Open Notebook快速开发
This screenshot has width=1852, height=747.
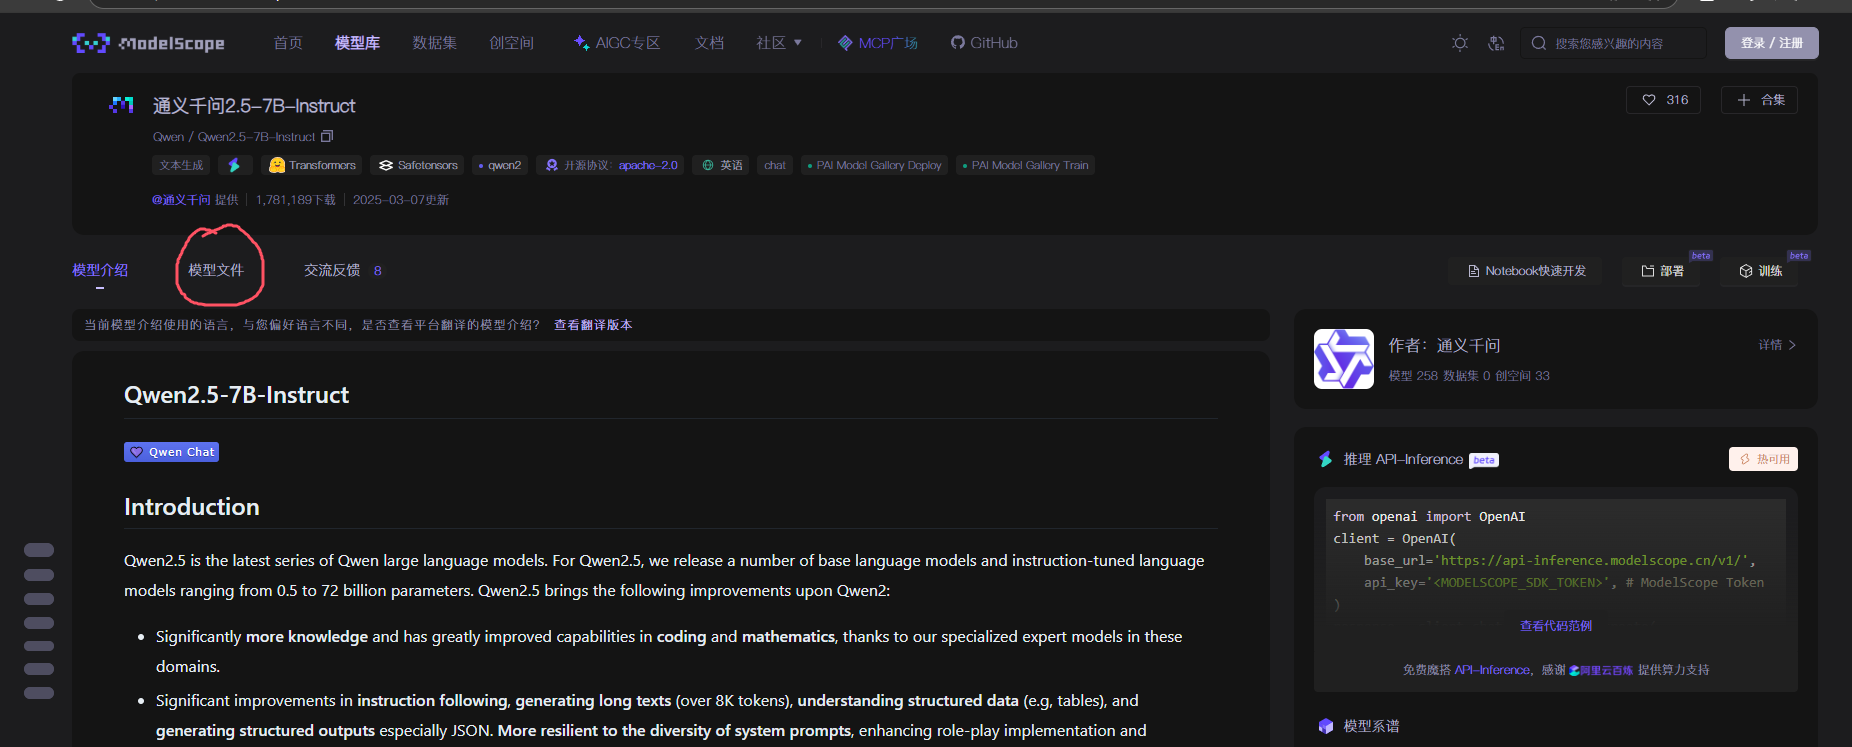(x=1526, y=271)
